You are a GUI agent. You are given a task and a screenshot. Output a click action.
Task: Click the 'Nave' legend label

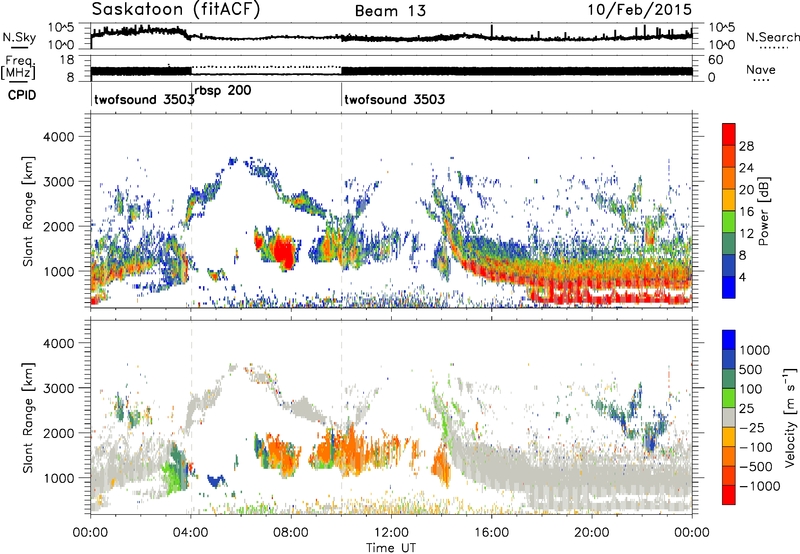coord(761,70)
